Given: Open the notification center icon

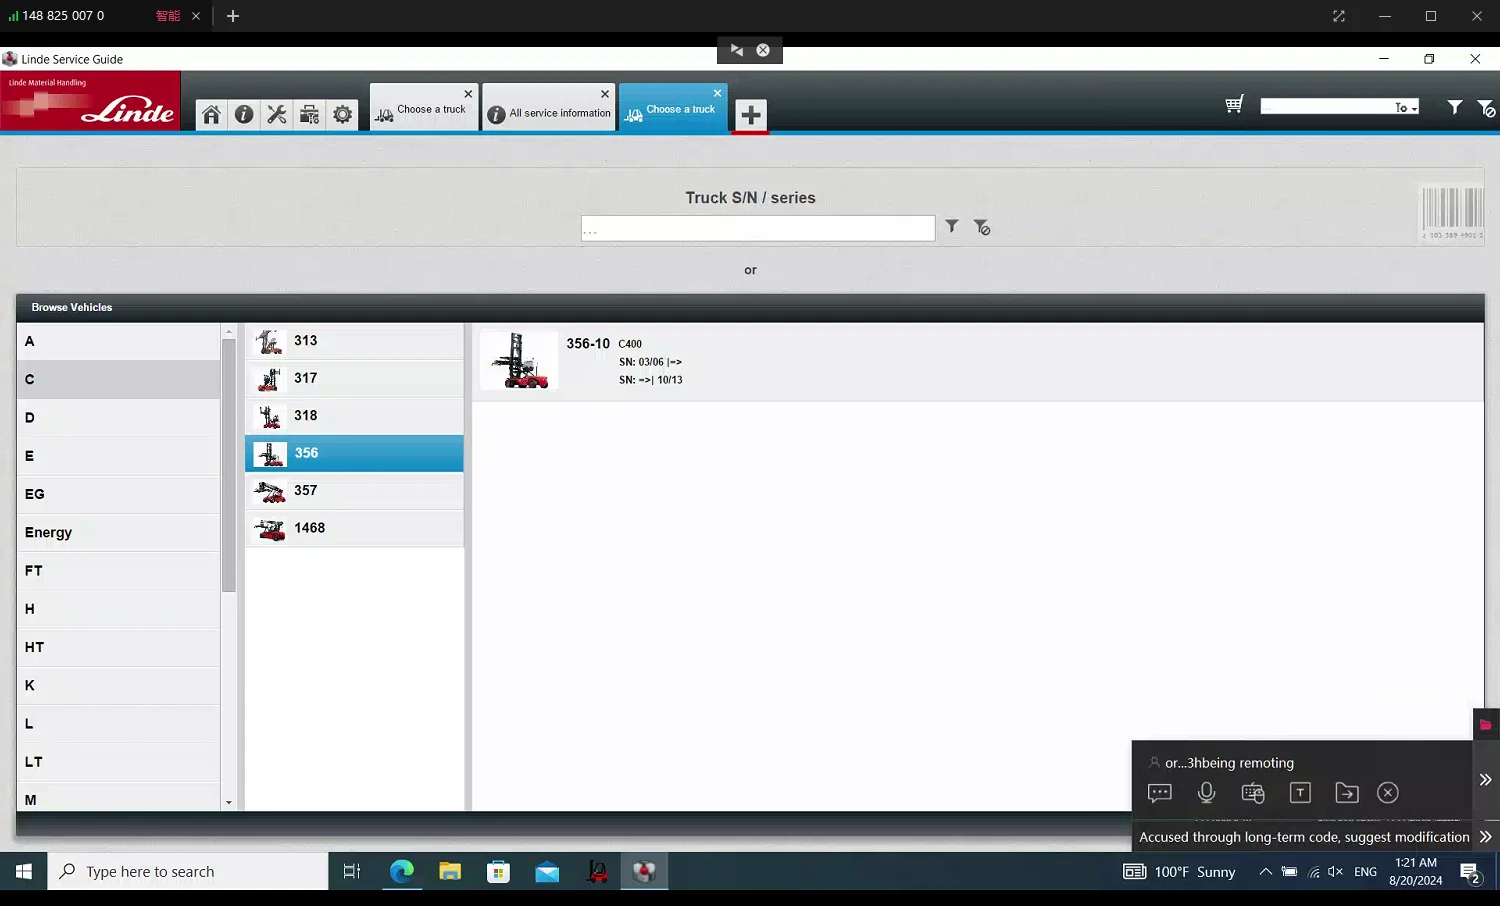Looking at the screenshot, I should (x=1471, y=873).
